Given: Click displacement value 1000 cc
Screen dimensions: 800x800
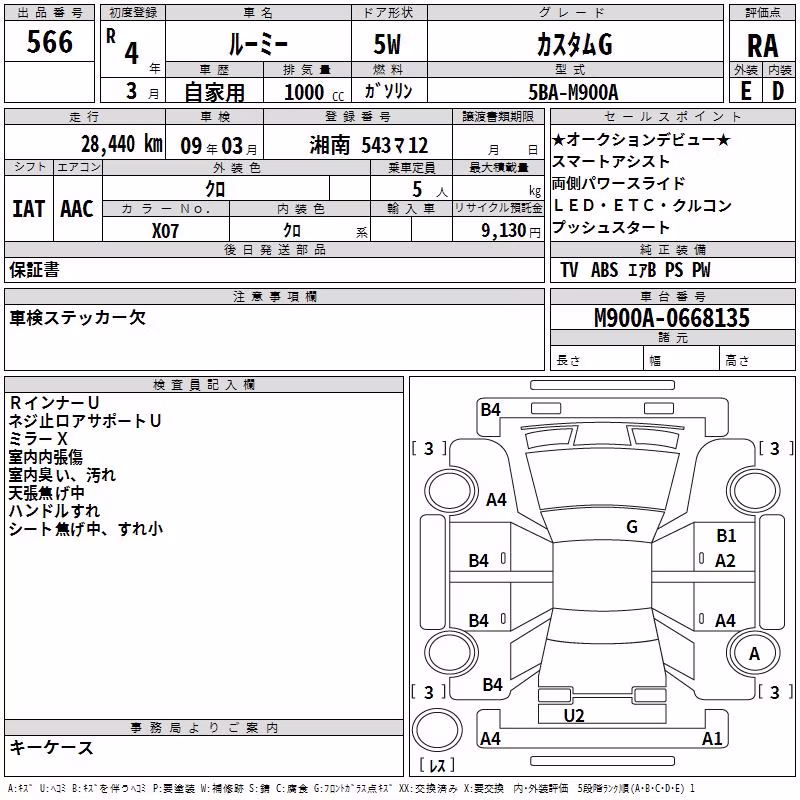Looking at the screenshot, I should (314, 92).
